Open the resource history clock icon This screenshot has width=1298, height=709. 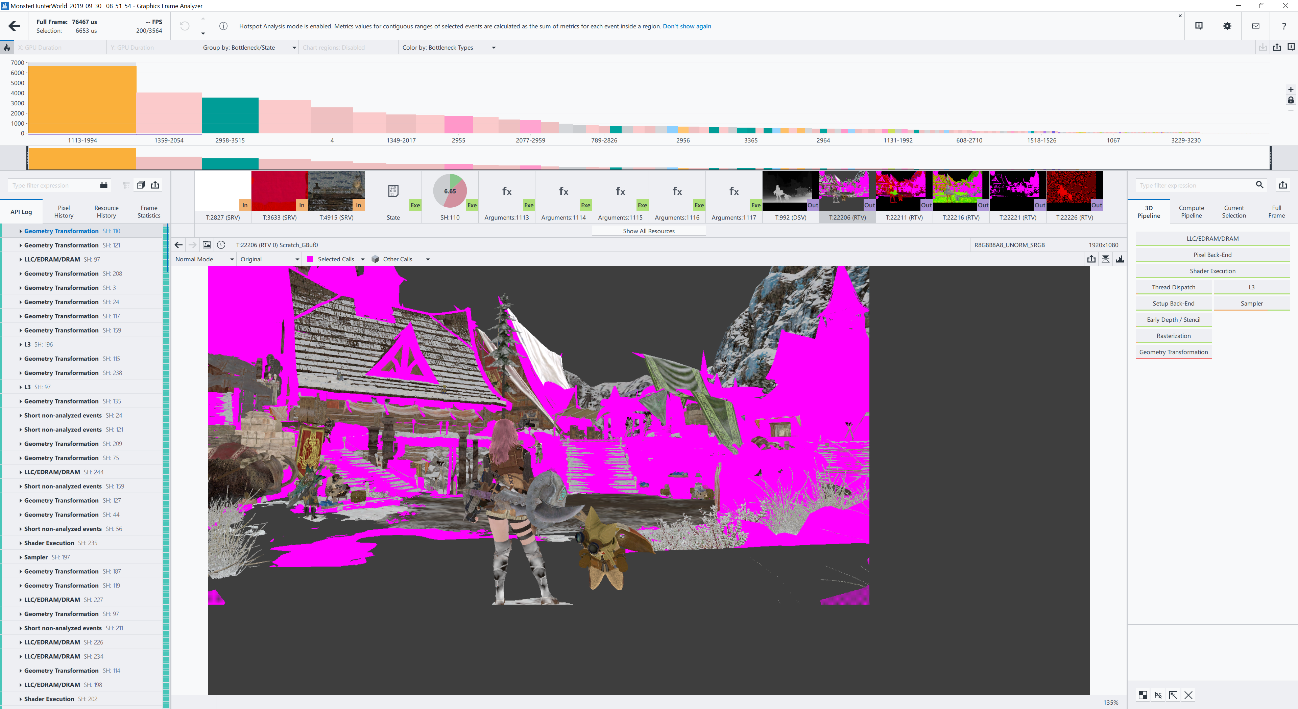click(221, 244)
